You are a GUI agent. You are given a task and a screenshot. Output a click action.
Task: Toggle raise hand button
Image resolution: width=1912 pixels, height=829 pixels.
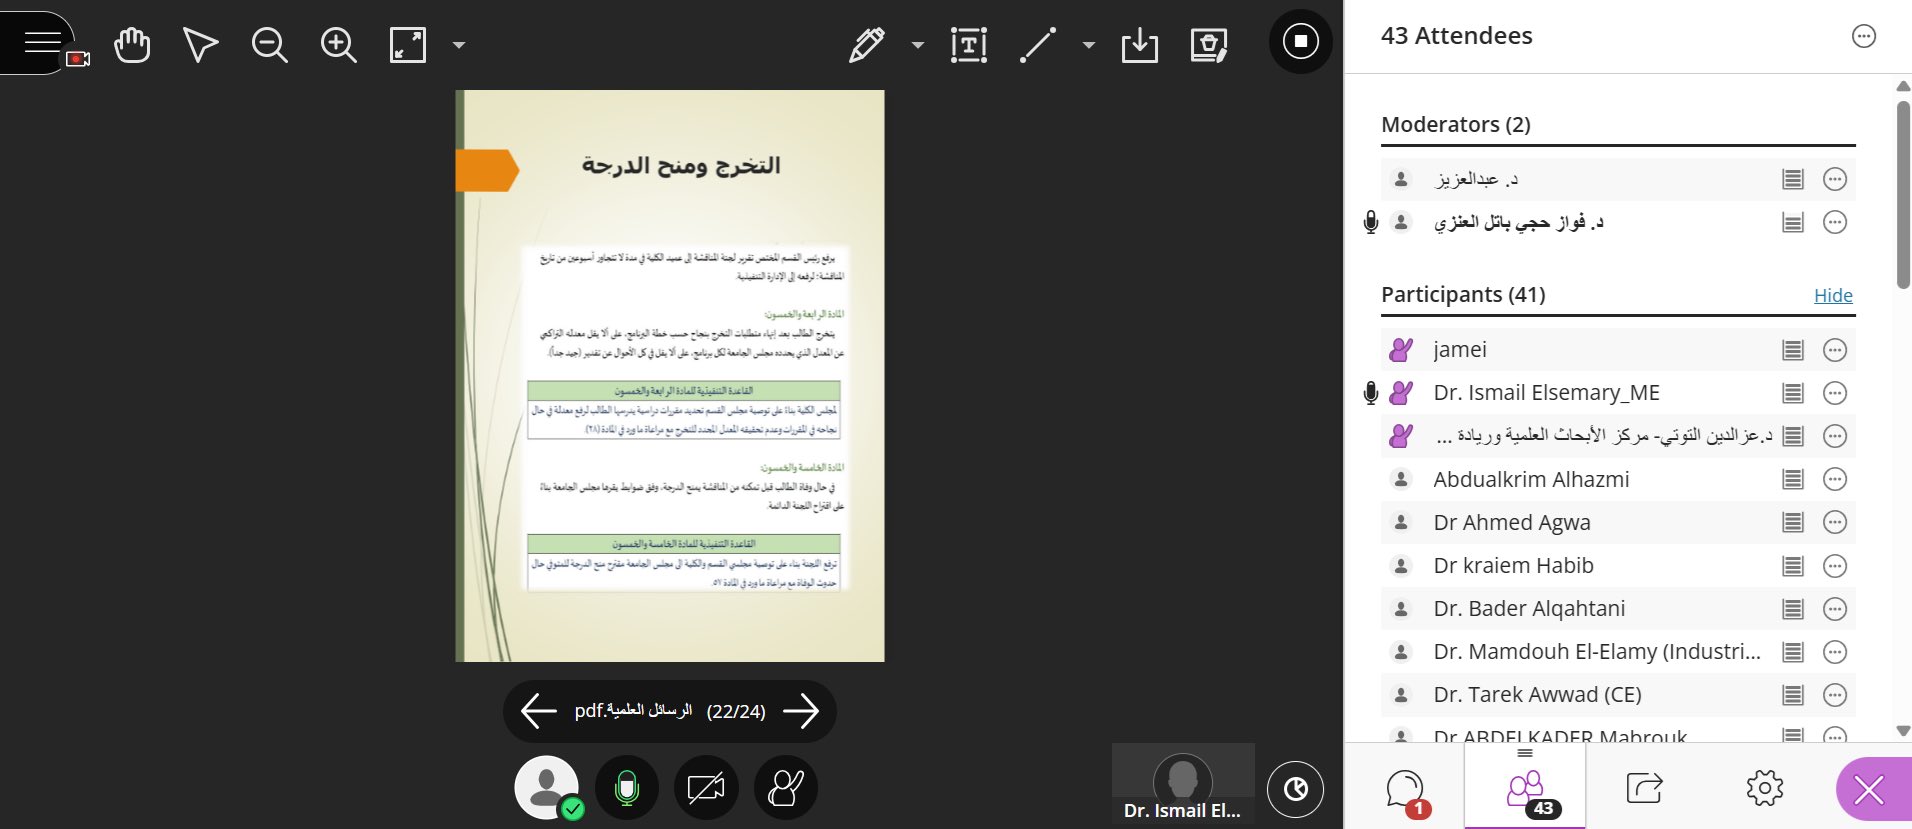(785, 788)
